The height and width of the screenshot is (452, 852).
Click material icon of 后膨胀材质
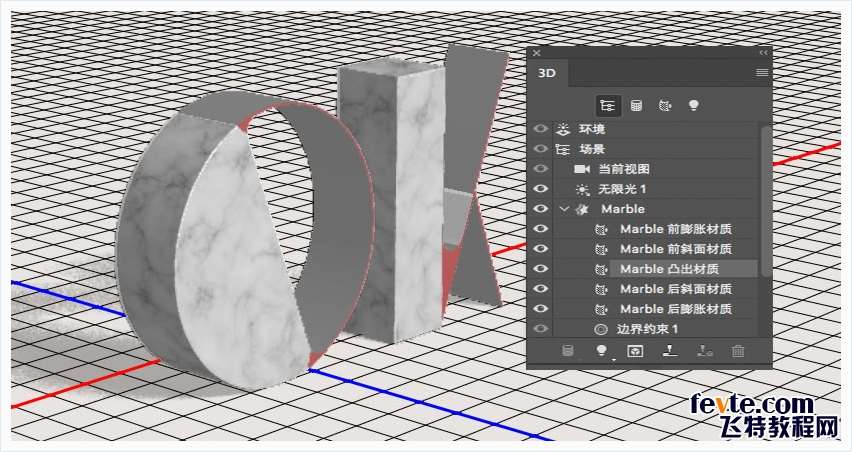tap(601, 309)
